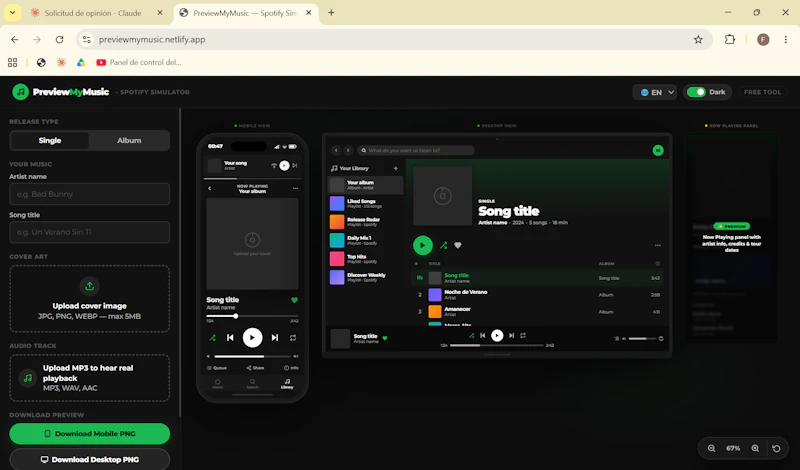
Task: Select the Album release type
Action: point(129,140)
